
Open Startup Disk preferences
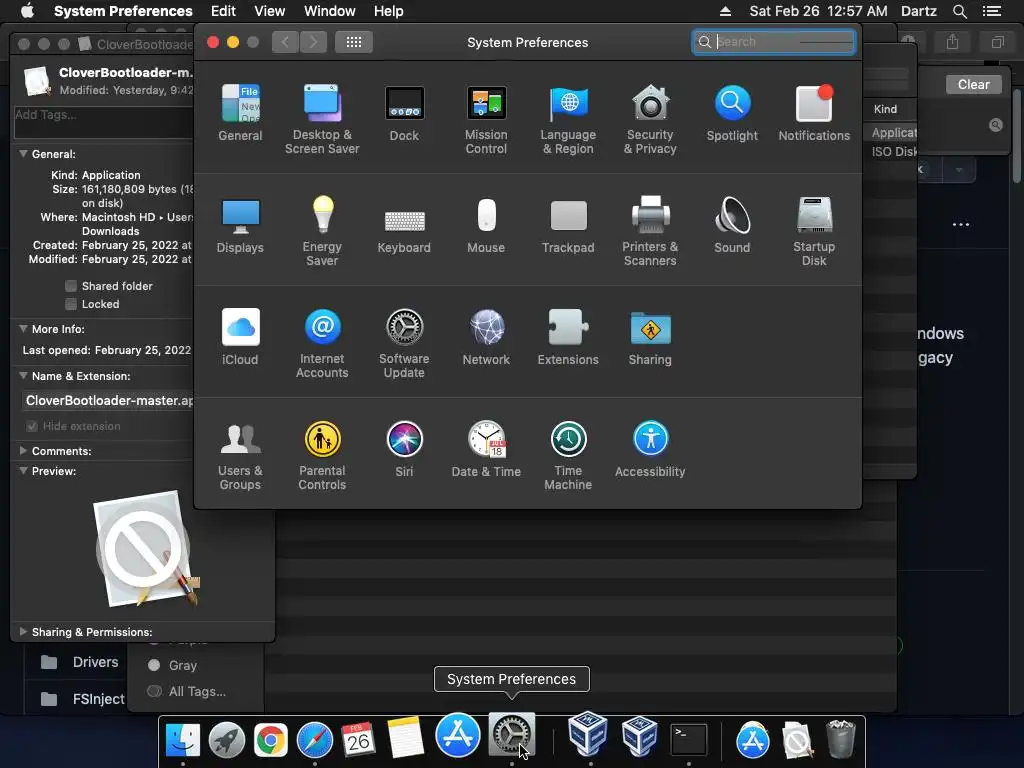point(814,231)
